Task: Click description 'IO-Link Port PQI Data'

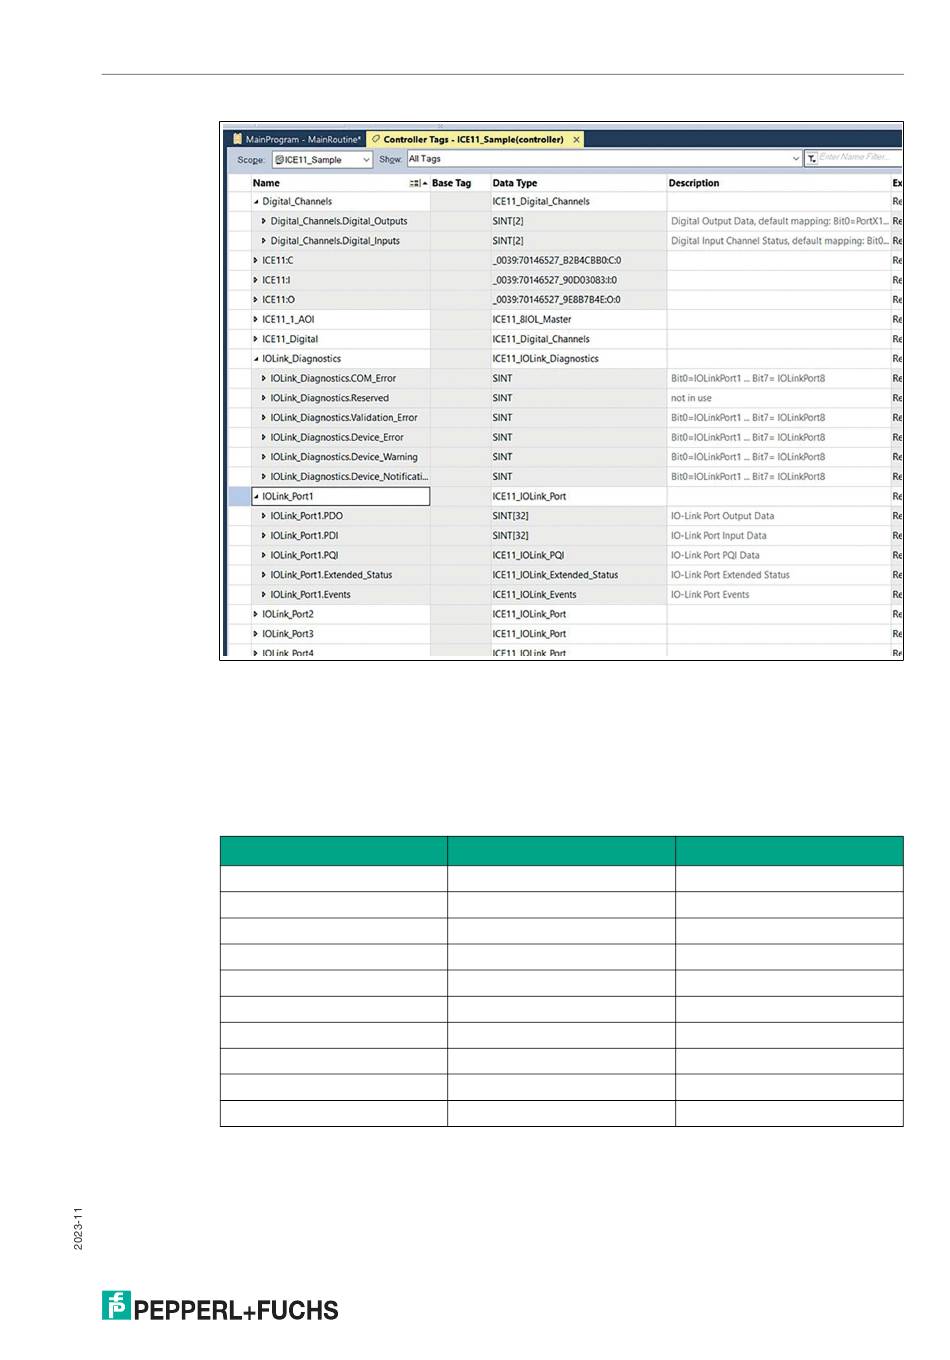Action: pos(715,555)
